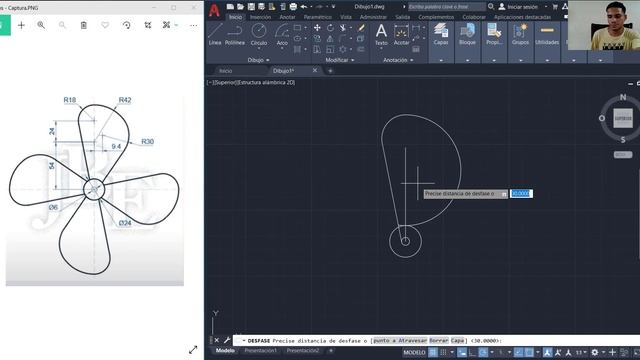Click Iniciar sesión sign-in button

(518, 7)
